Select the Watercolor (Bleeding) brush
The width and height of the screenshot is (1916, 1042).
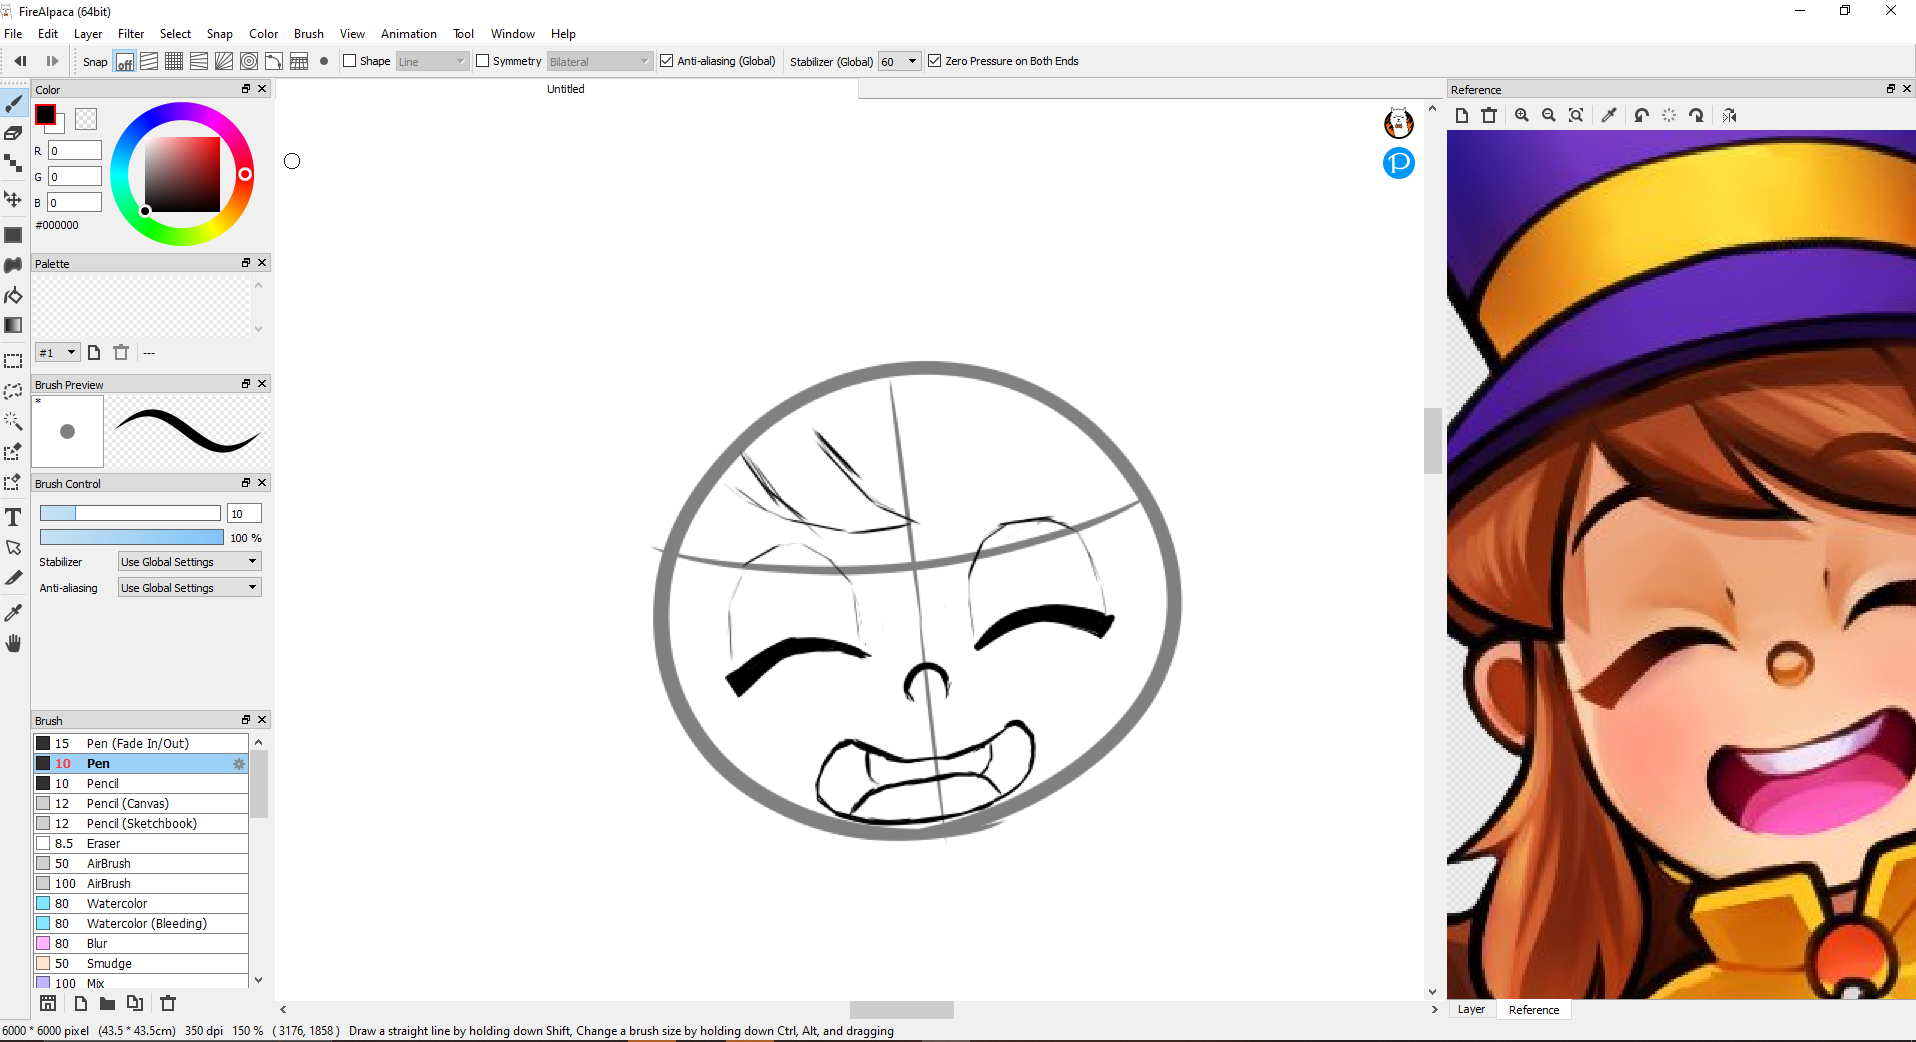146,924
